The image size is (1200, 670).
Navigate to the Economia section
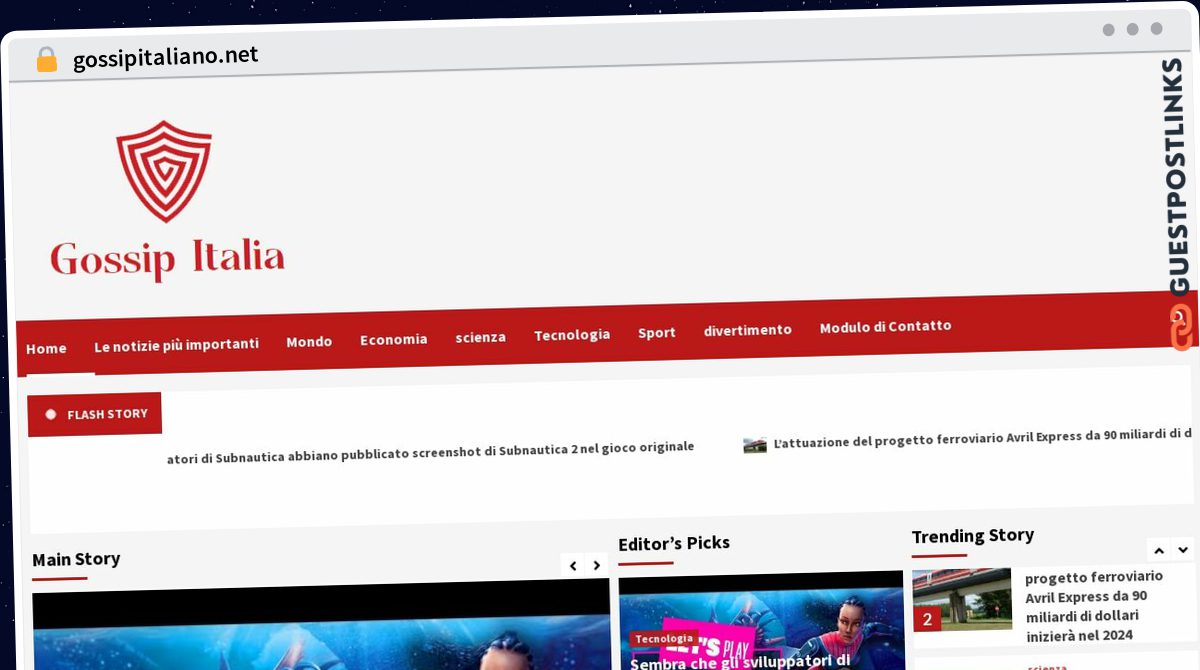(393, 339)
